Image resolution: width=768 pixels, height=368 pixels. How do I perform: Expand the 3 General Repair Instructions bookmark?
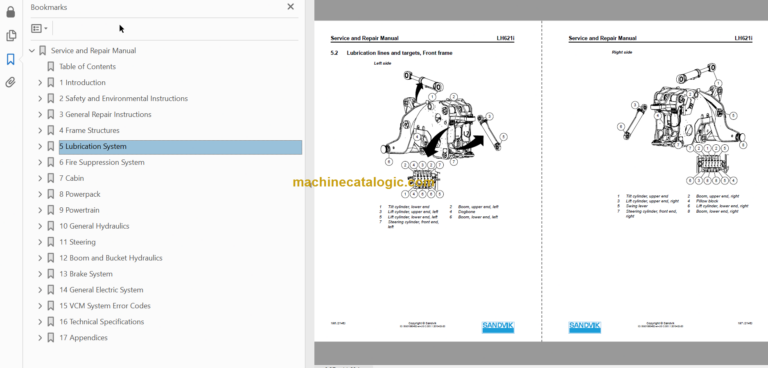(40, 114)
